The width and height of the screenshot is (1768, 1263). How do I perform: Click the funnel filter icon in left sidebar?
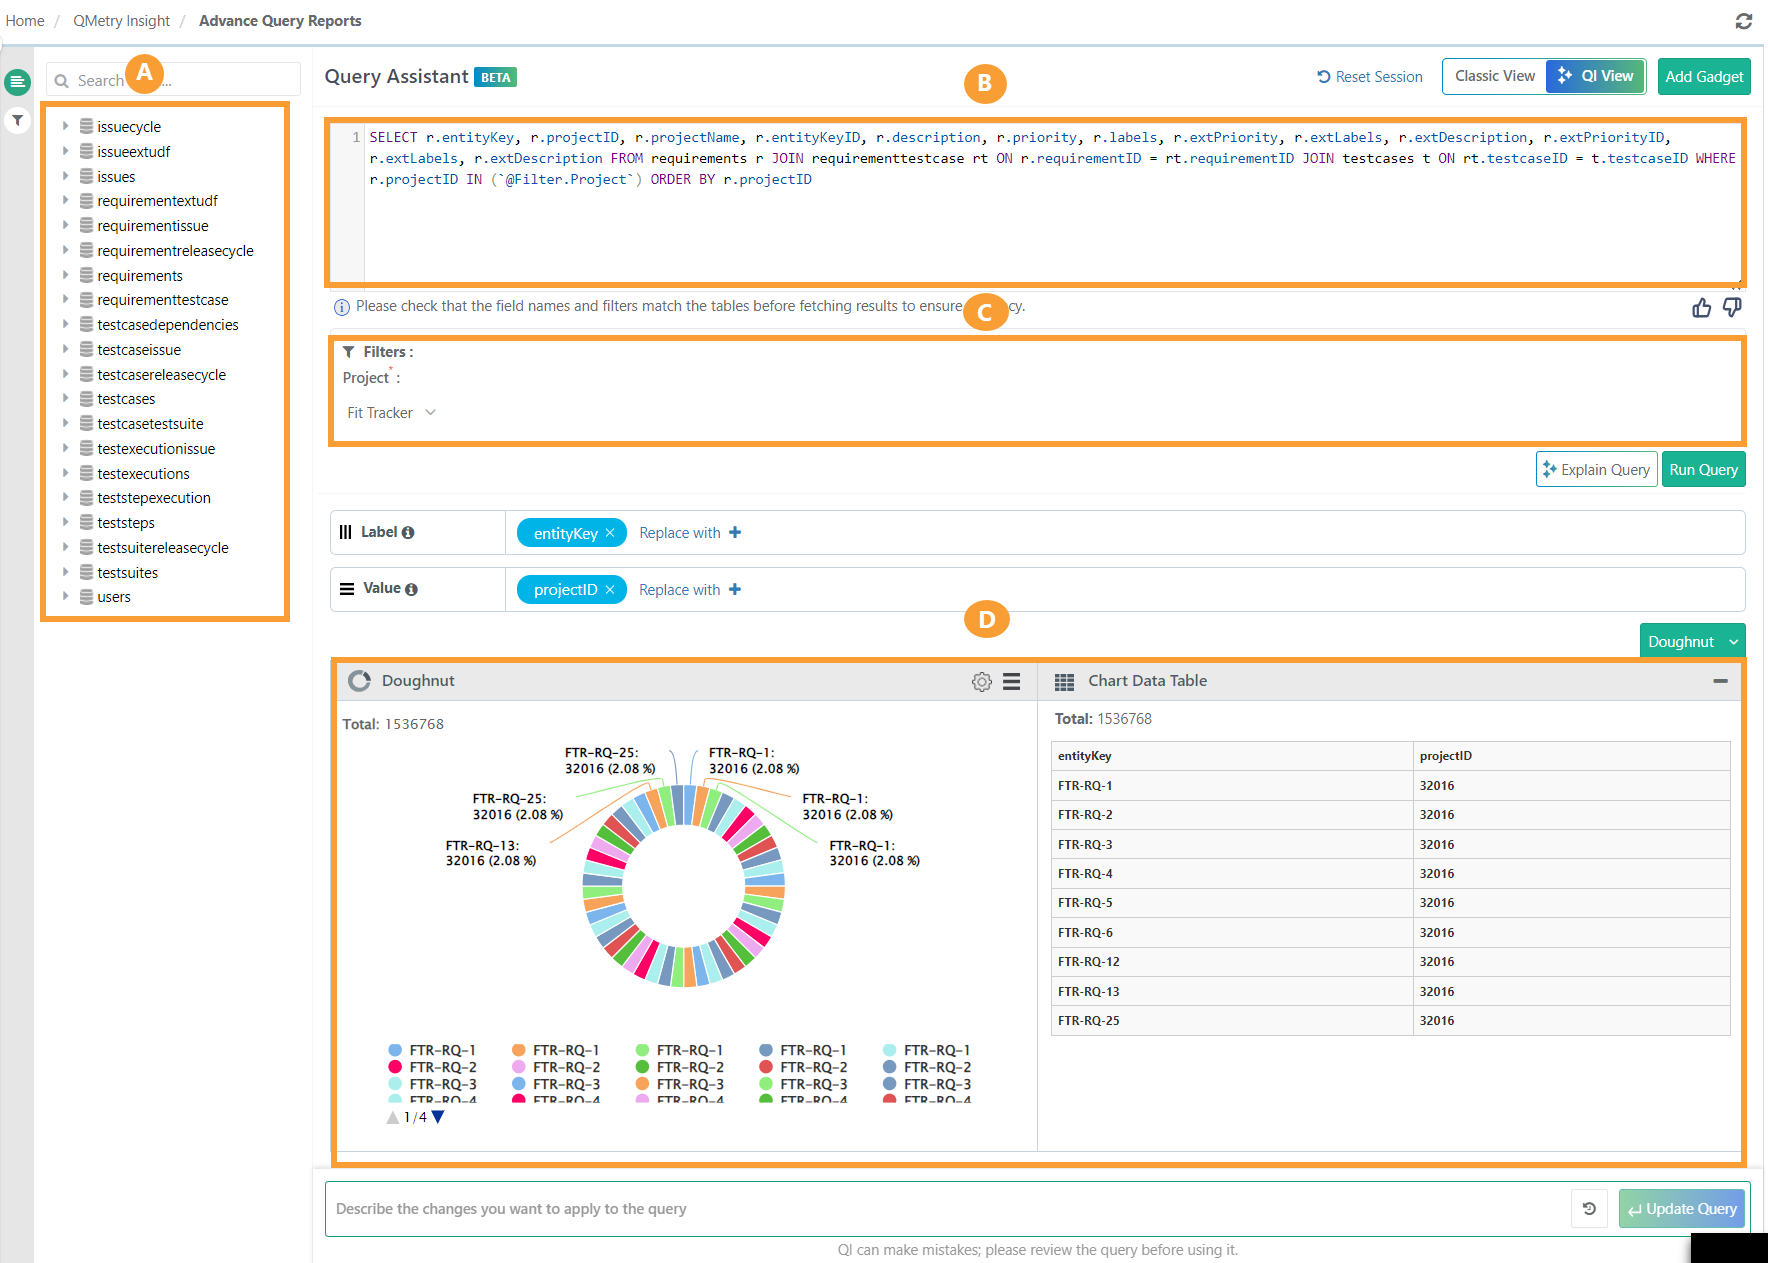(17, 121)
